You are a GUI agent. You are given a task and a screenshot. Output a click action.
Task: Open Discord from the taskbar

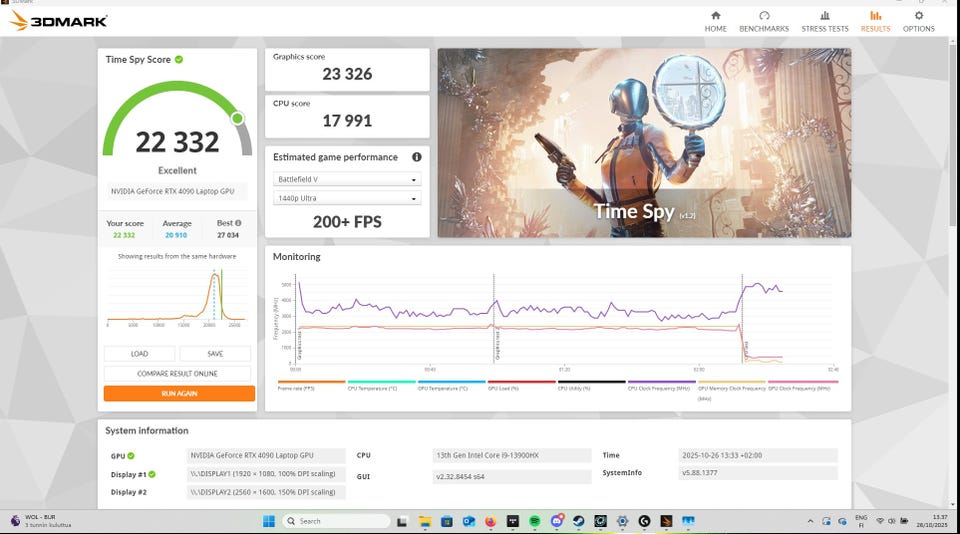click(557, 521)
